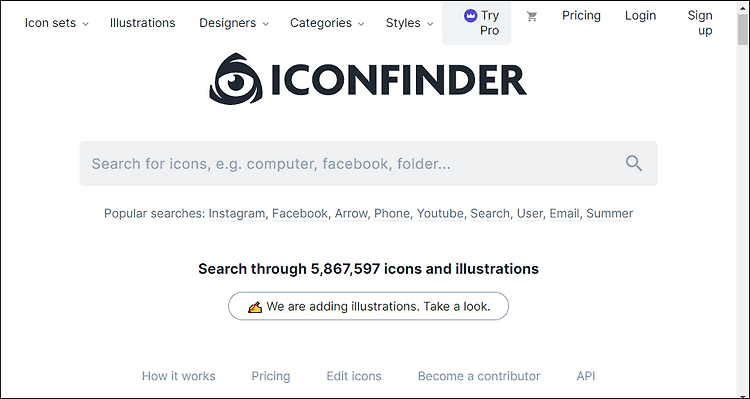Click the purple crown Pro icon
The width and height of the screenshot is (750, 399).
tap(470, 16)
